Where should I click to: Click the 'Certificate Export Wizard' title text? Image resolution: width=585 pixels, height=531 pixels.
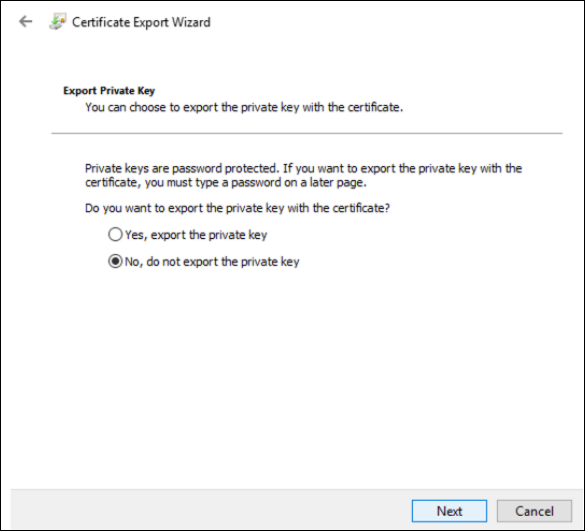coord(141,22)
